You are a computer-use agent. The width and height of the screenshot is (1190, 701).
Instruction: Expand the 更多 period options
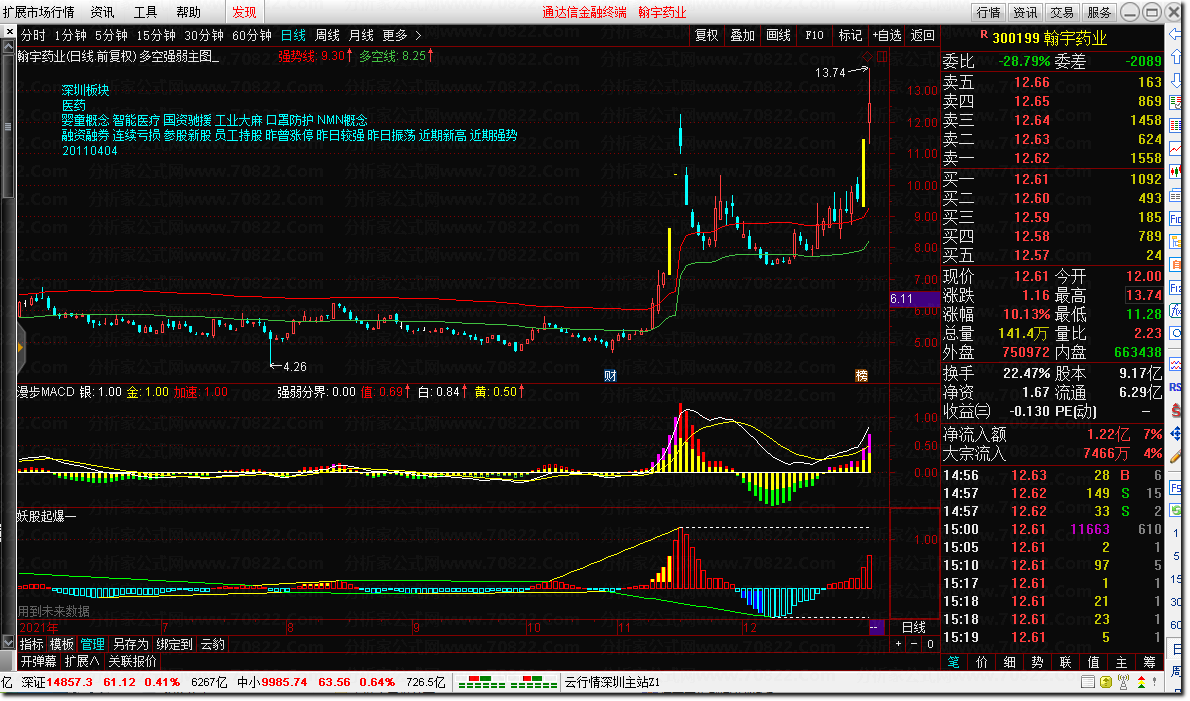point(395,36)
